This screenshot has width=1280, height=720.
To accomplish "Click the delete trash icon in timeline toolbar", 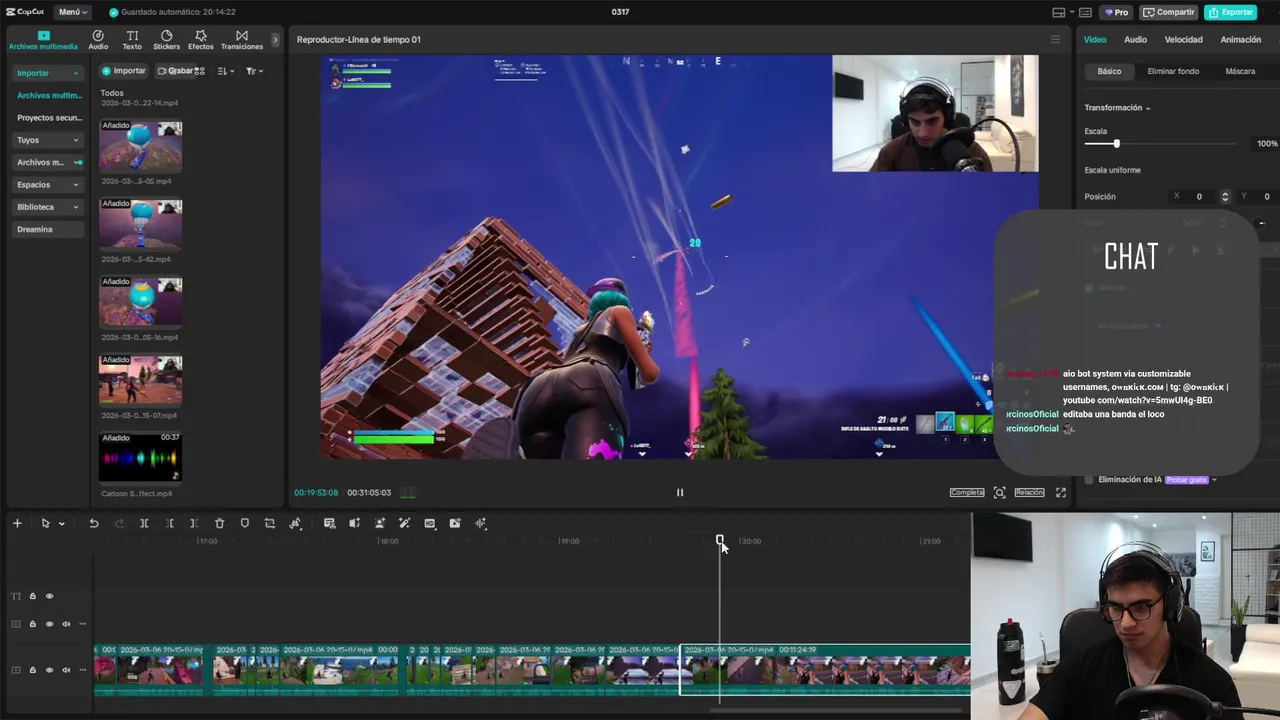I will click(219, 523).
